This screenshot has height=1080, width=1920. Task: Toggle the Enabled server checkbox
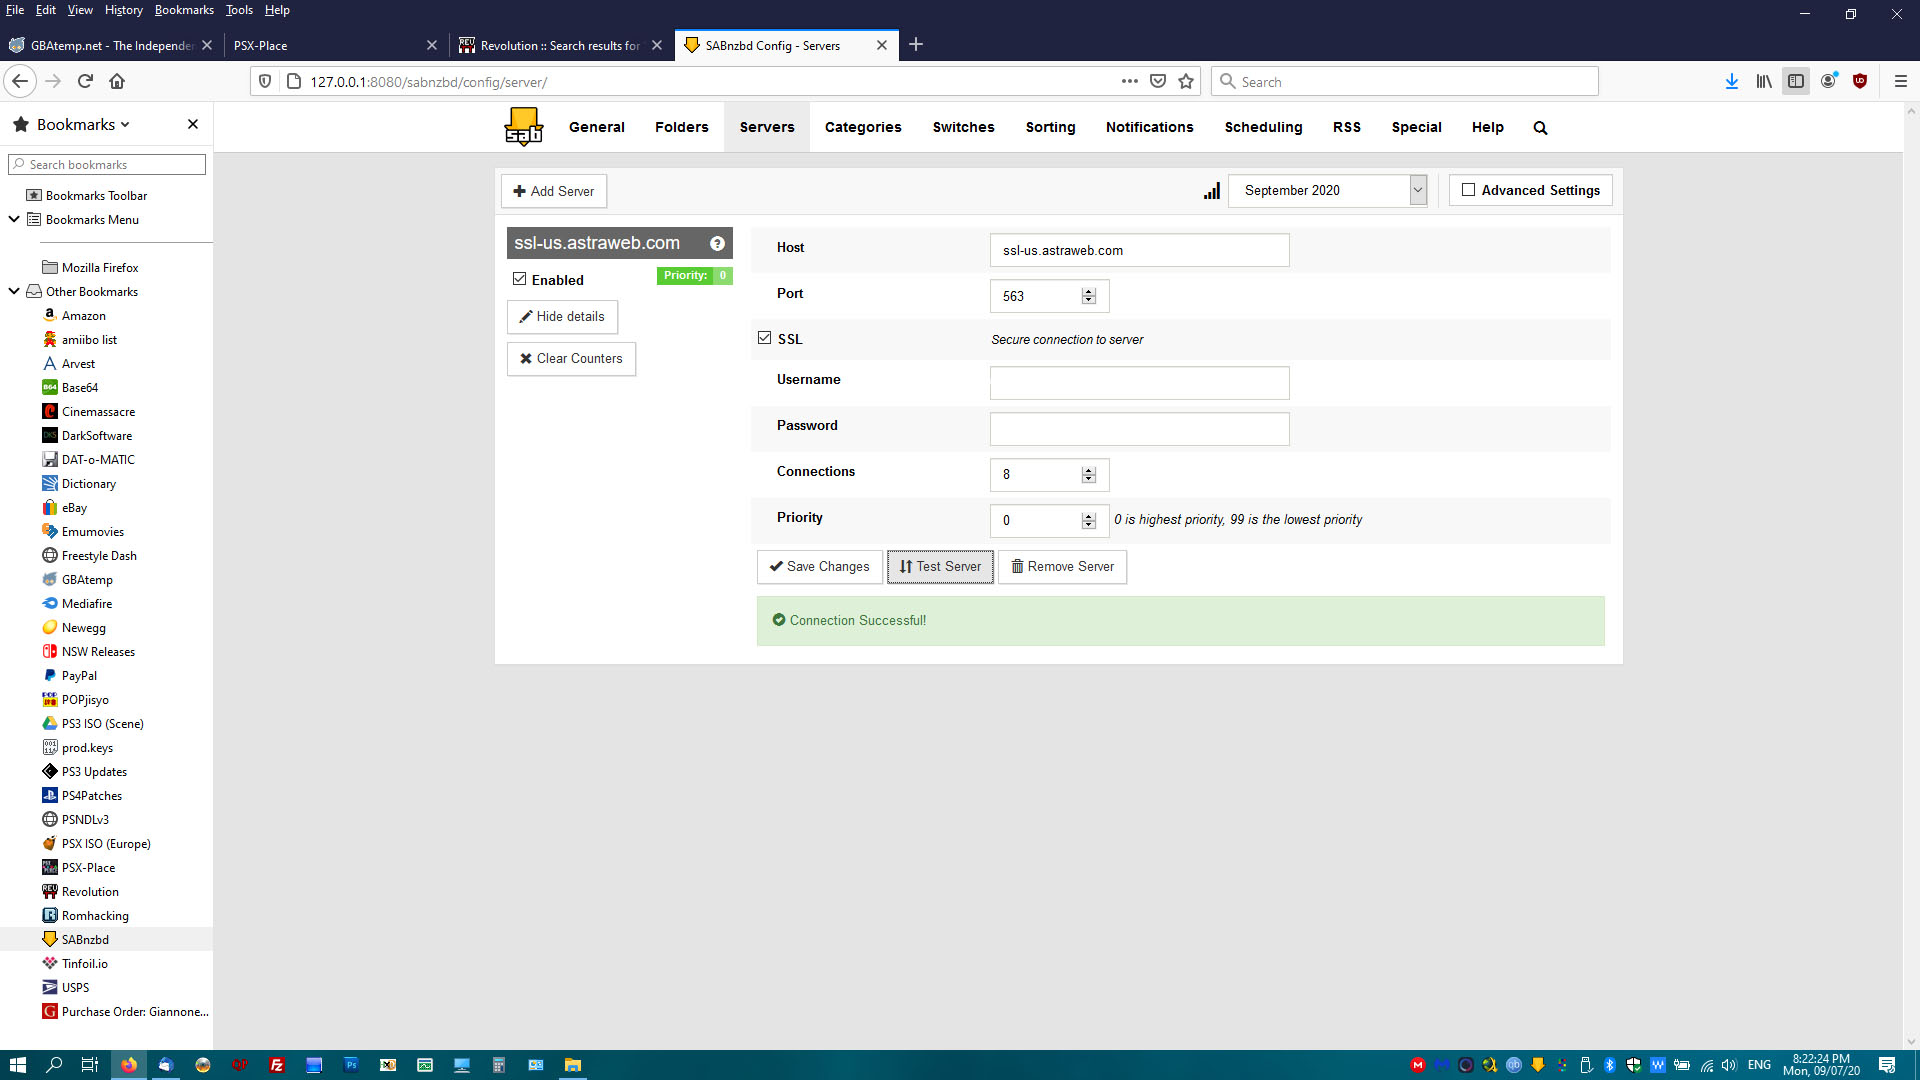520,279
